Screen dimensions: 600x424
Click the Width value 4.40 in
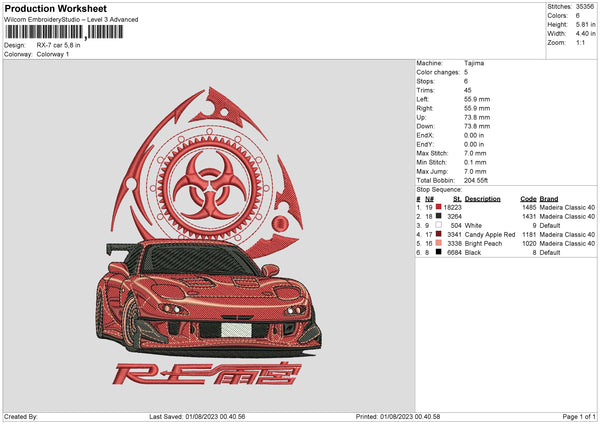(x=585, y=34)
